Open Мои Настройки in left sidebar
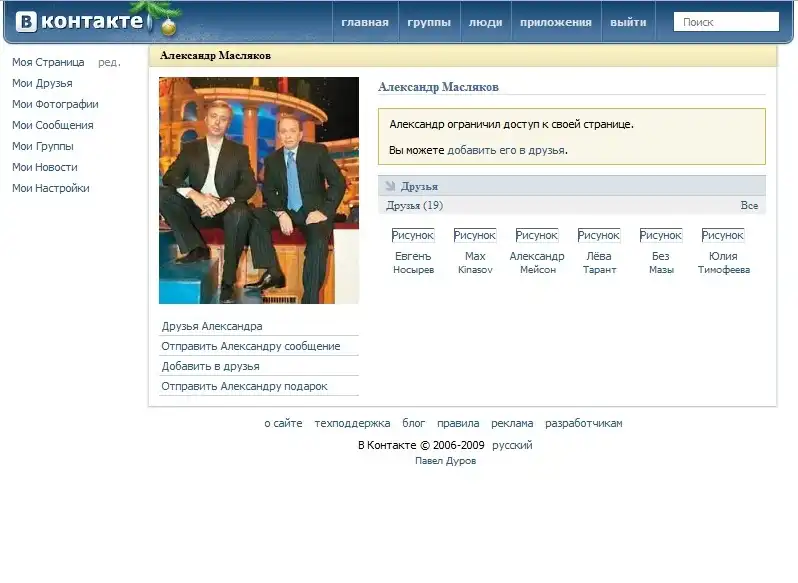This screenshot has width=798, height=583. (x=51, y=188)
